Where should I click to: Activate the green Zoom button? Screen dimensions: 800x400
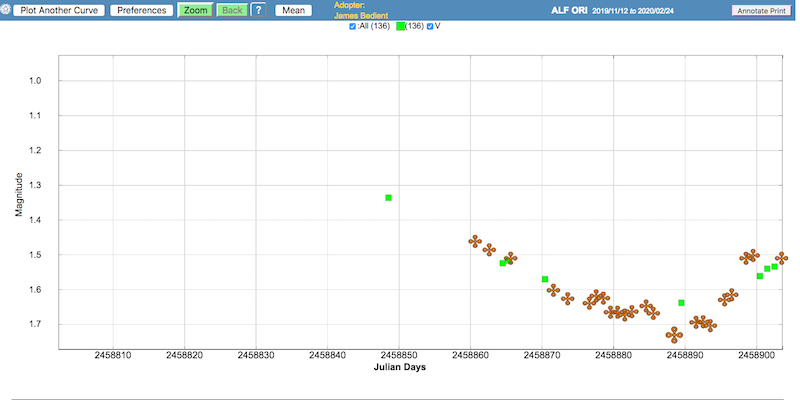[x=195, y=10]
